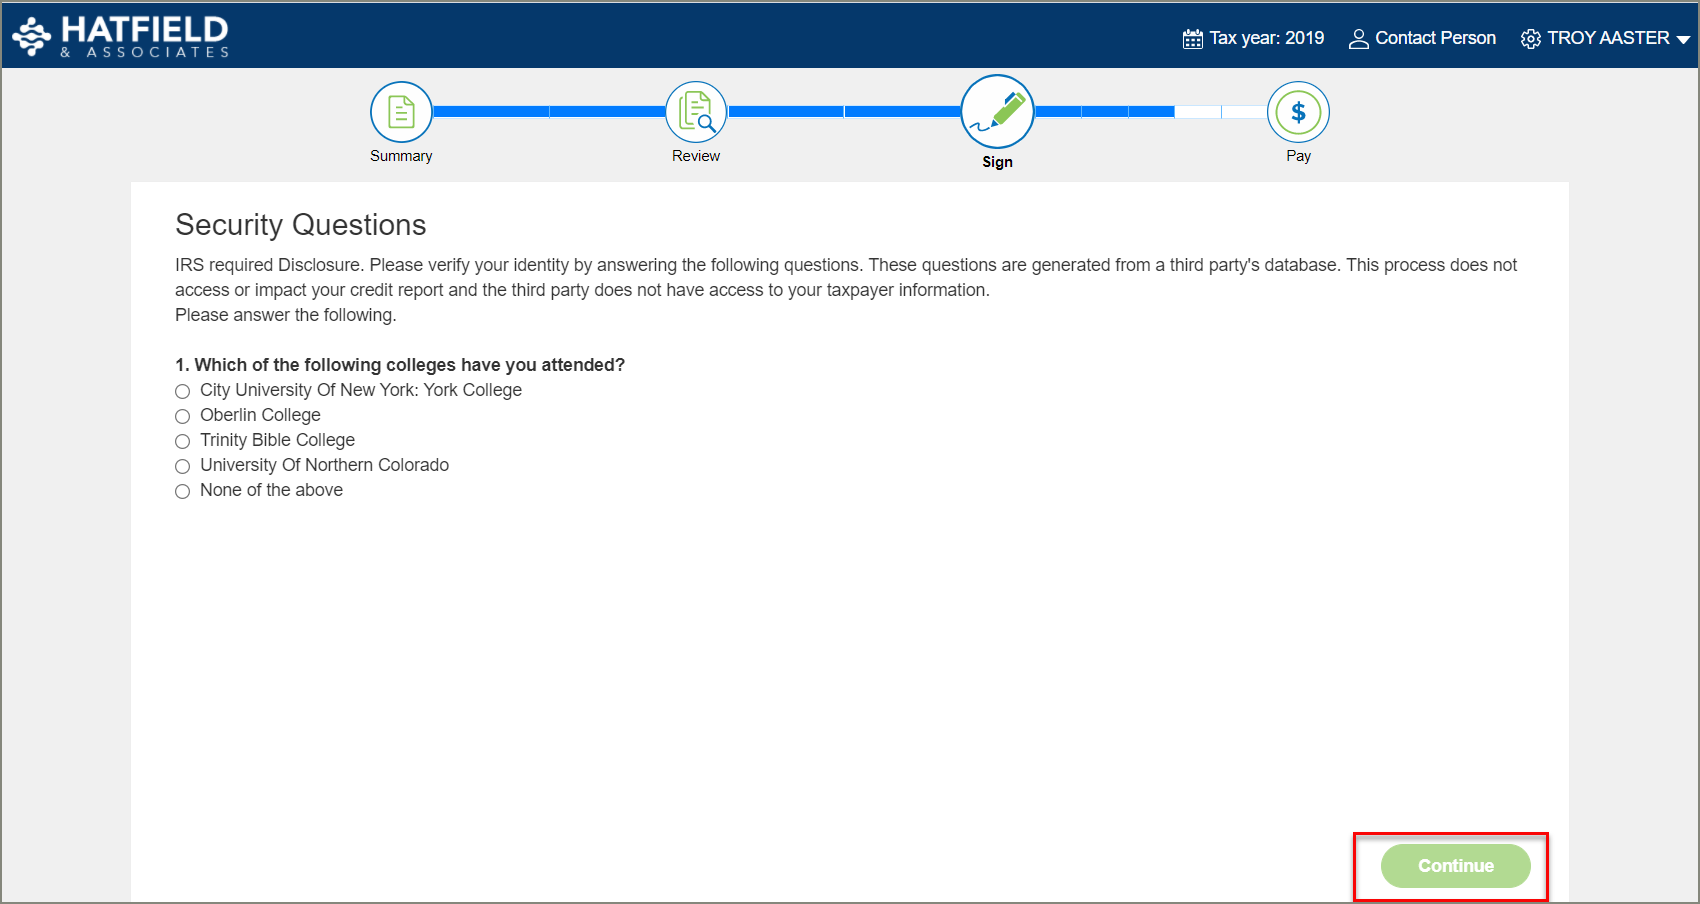This screenshot has height=904, width=1700.
Task: Click the Pay step label
Action: click(x=1298, y=156)
